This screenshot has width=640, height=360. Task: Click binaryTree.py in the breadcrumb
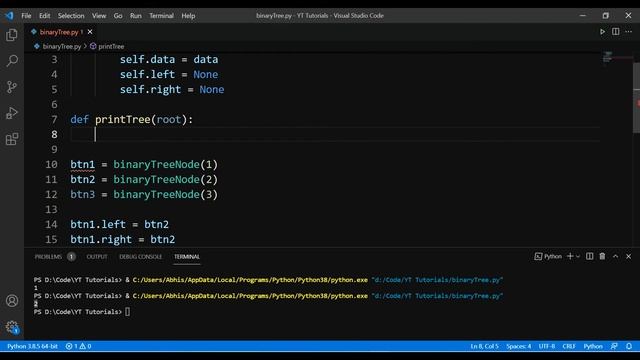(62, 47)
